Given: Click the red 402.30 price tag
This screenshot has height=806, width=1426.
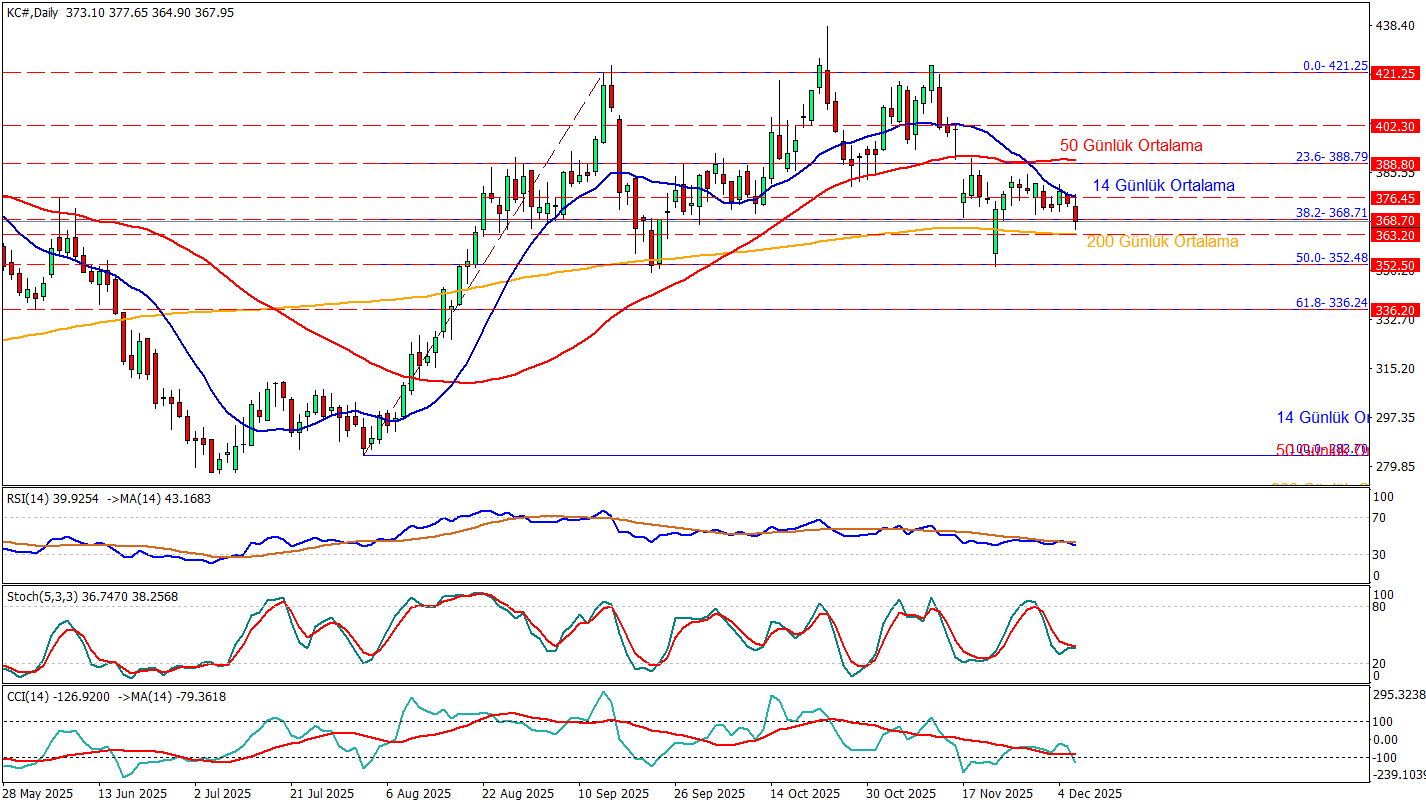Looking at the screenshot, I should pyautogui.click(x=1395, y=126).
